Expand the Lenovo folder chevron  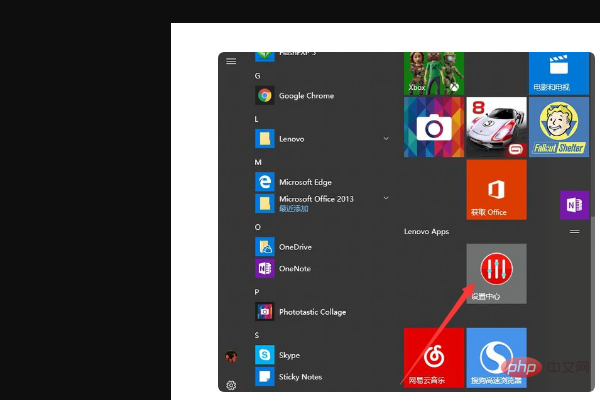click(386, 139)
